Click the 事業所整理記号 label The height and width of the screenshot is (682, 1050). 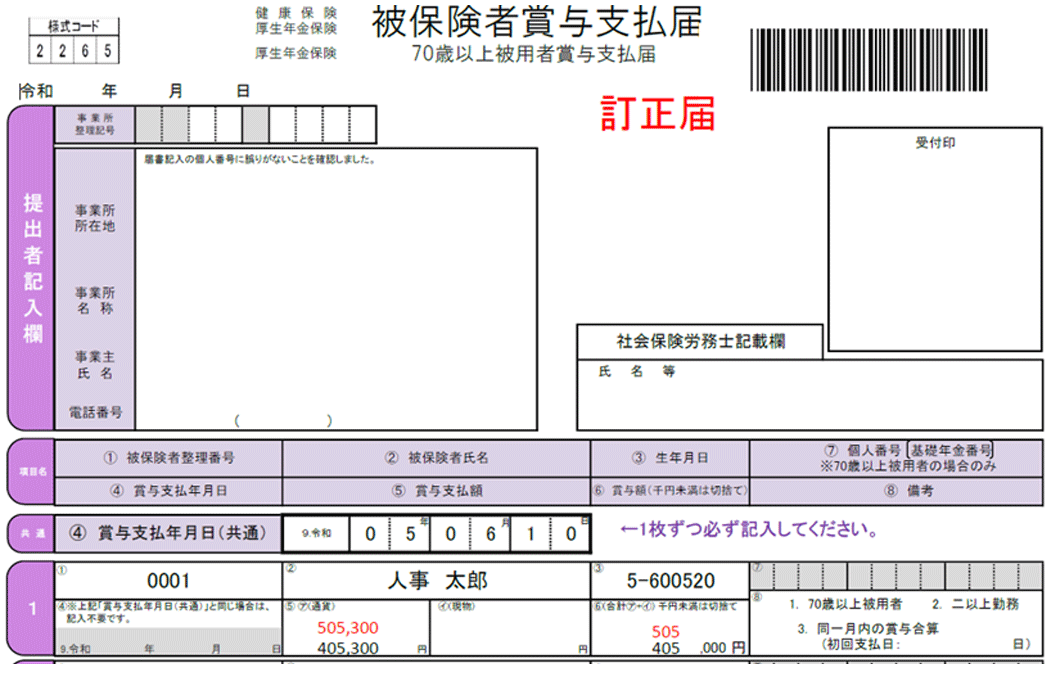tap(95, 124)
